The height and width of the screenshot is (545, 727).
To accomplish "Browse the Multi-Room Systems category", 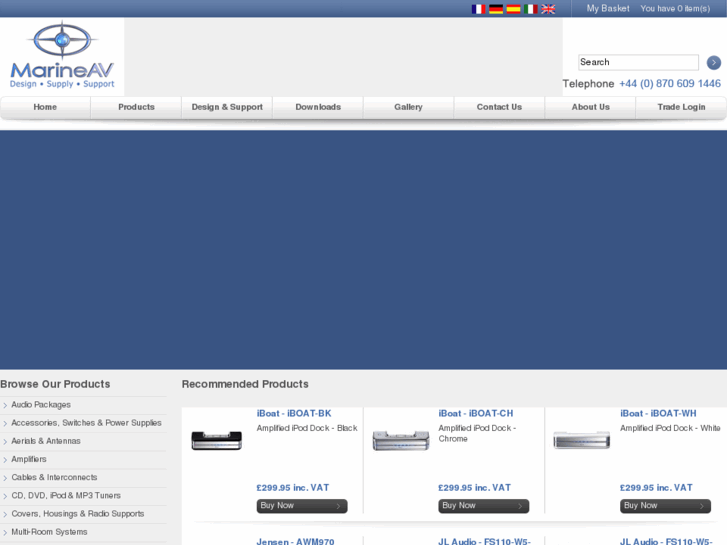I will 49,532.
